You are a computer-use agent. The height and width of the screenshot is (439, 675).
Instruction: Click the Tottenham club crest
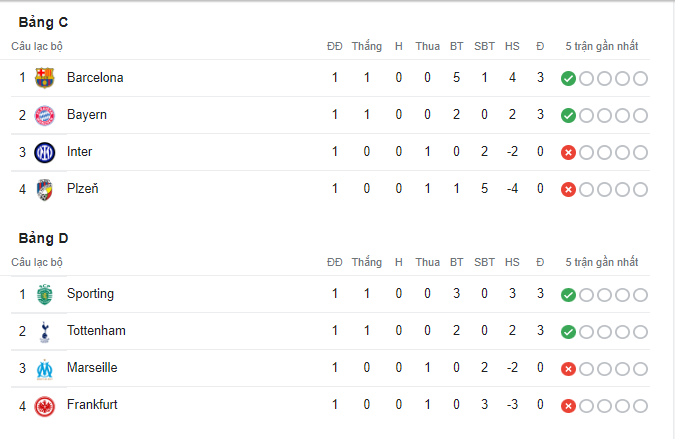pos(44,331)
